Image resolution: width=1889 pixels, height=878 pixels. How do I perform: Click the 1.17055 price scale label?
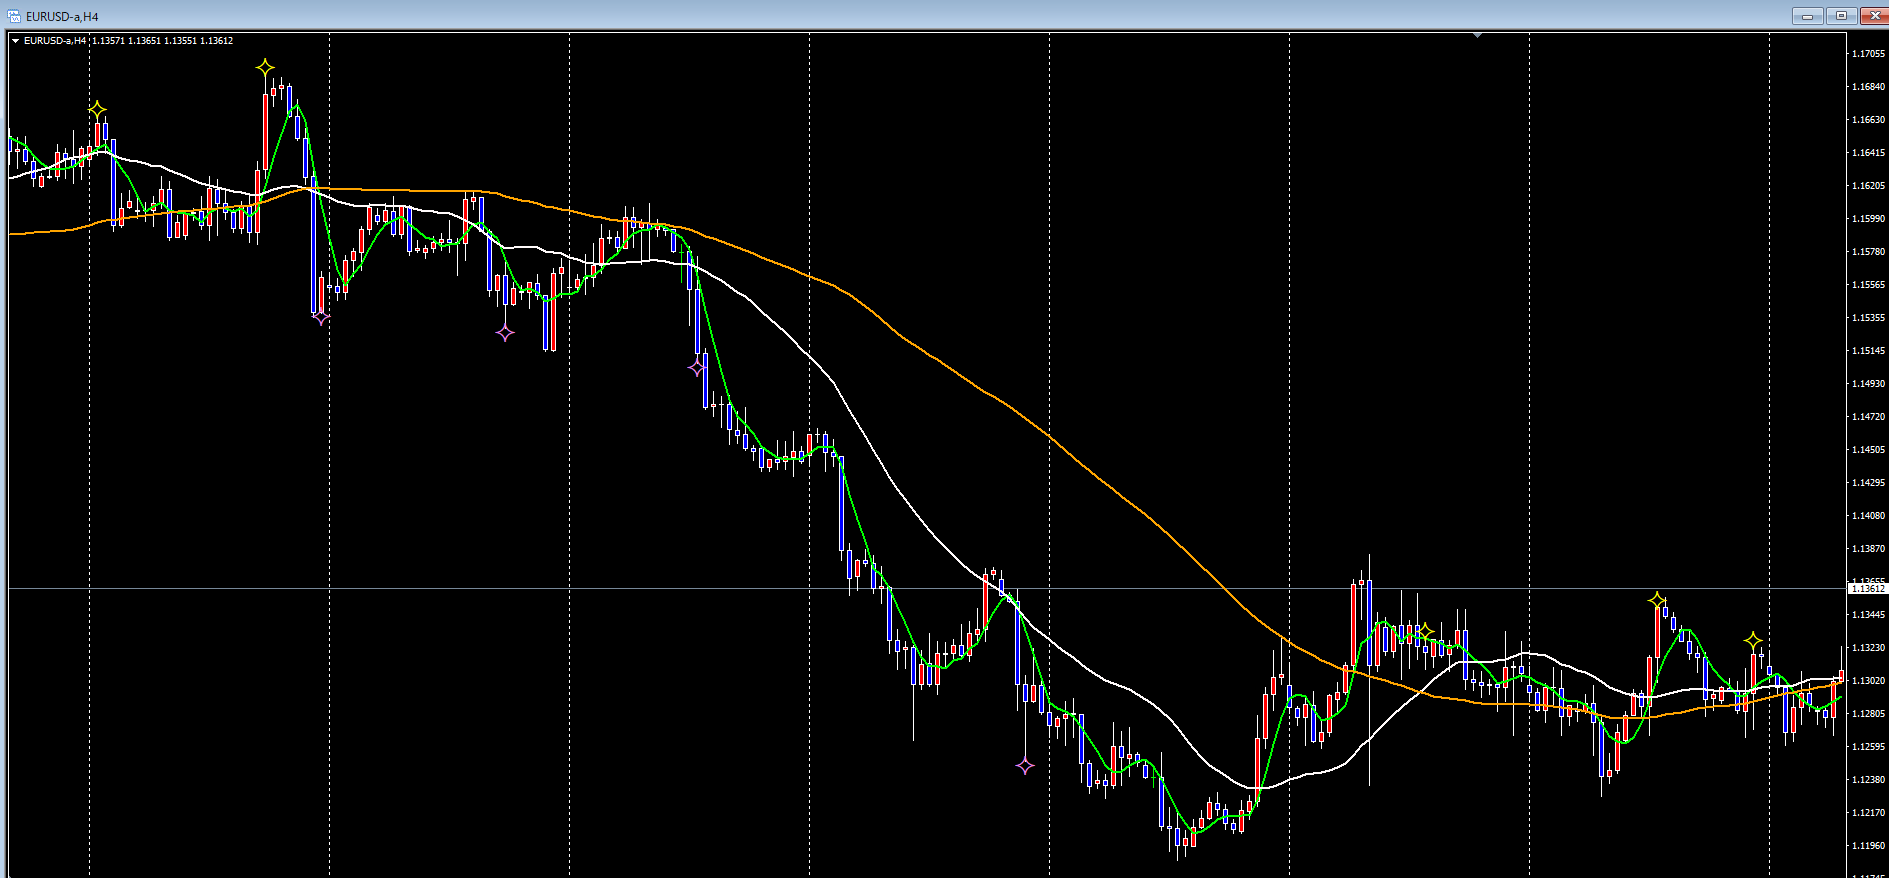(x=1868, y=54)
